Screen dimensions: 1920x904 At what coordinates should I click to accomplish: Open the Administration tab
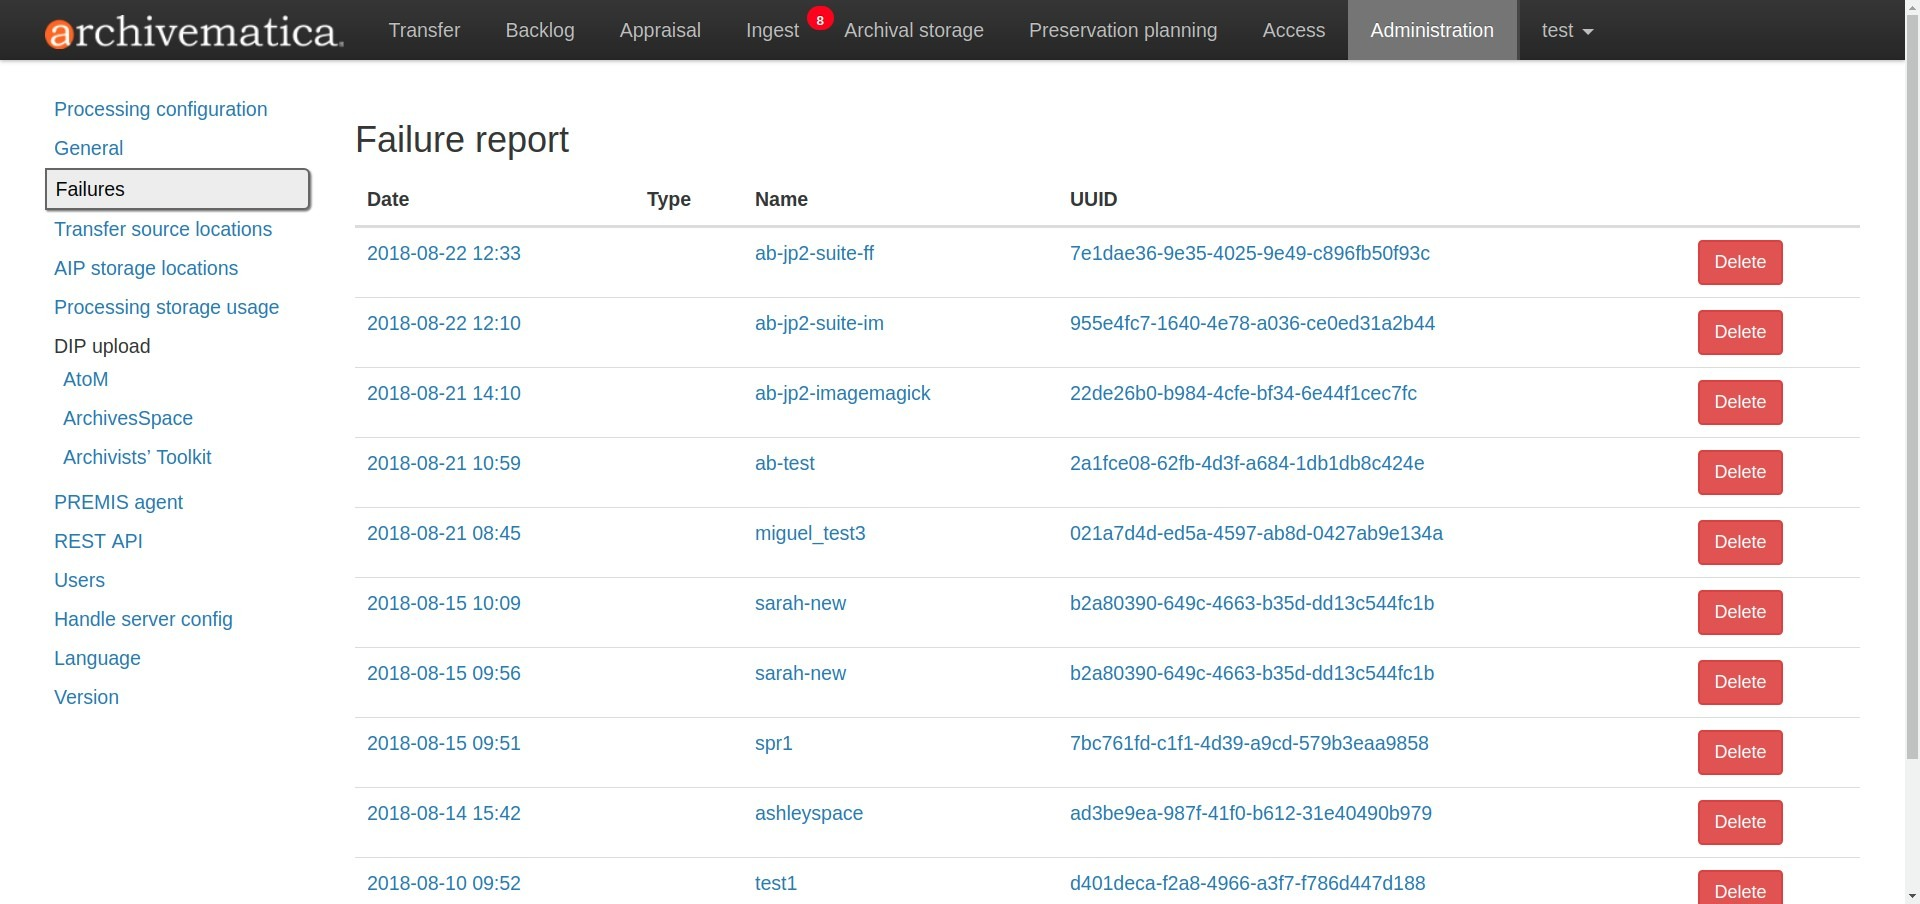coord(1431,30)
